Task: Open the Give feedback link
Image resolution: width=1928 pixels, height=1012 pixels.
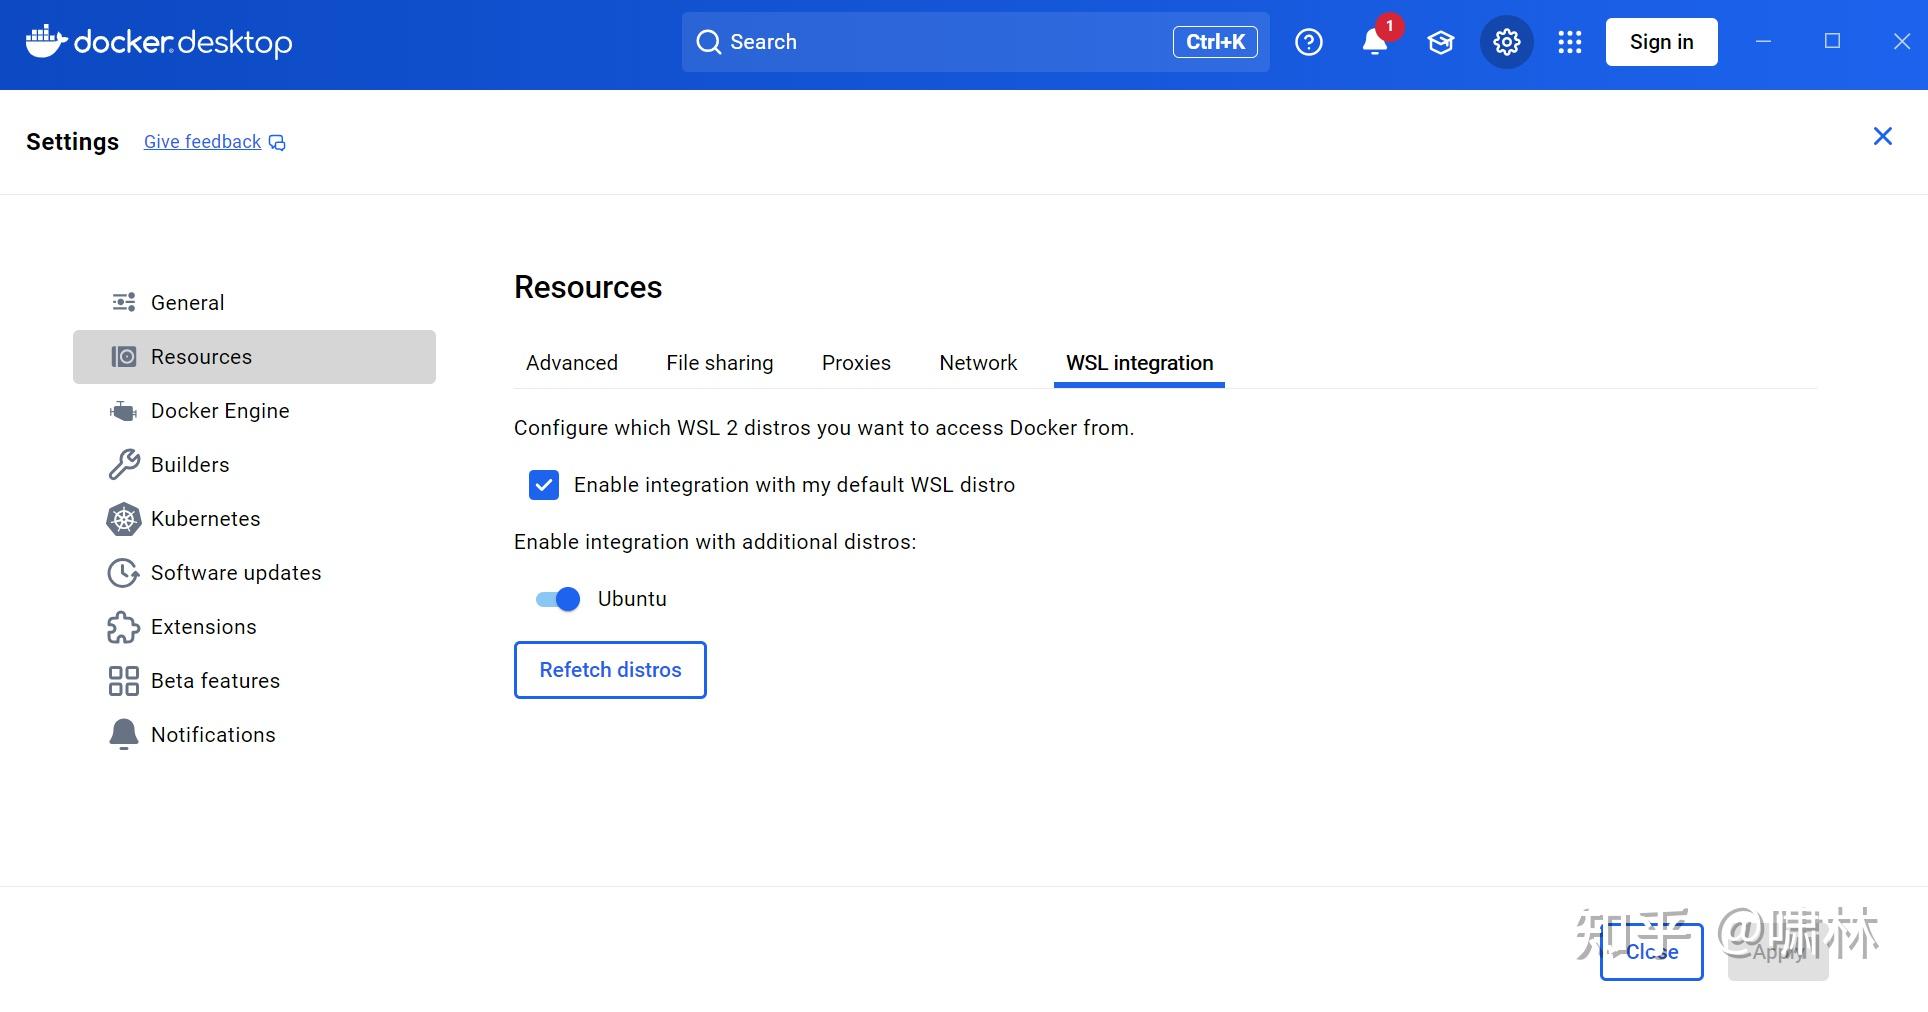Action: 202,142
